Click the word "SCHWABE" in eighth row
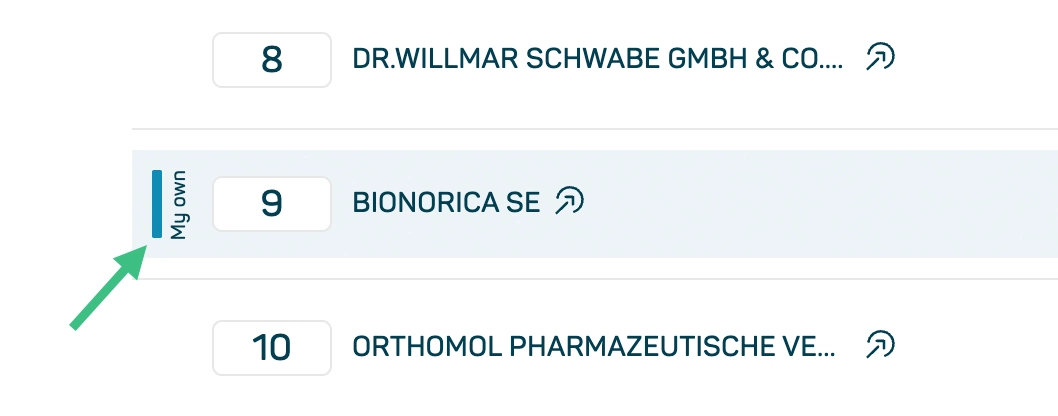The image size is (1058, 416). (x=592, y=59)
